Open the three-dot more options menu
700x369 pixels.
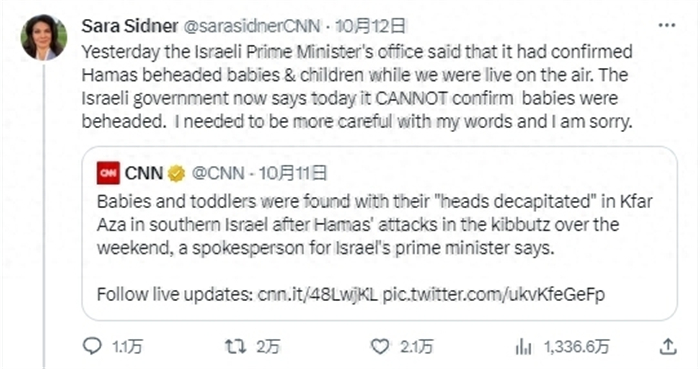pyautogui.click(x=667, y=25)
